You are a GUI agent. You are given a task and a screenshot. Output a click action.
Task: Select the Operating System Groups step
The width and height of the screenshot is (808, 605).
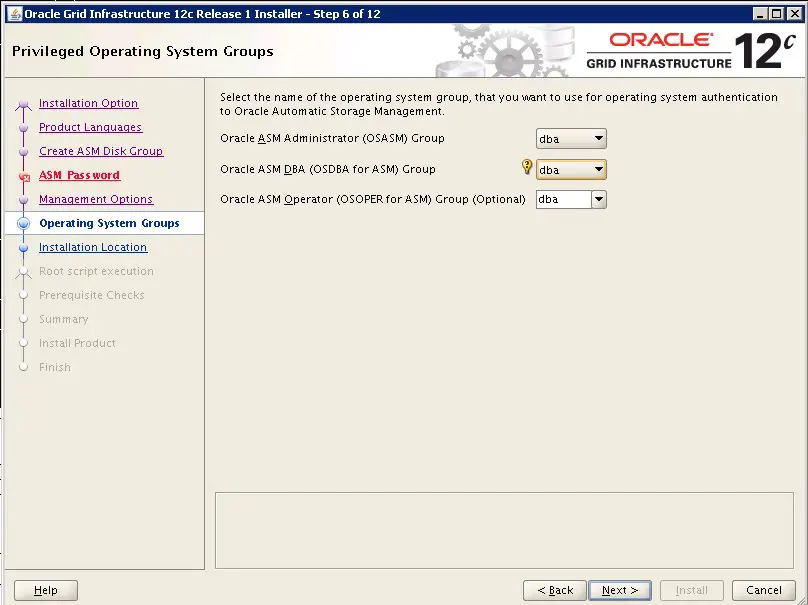[109, 223]
